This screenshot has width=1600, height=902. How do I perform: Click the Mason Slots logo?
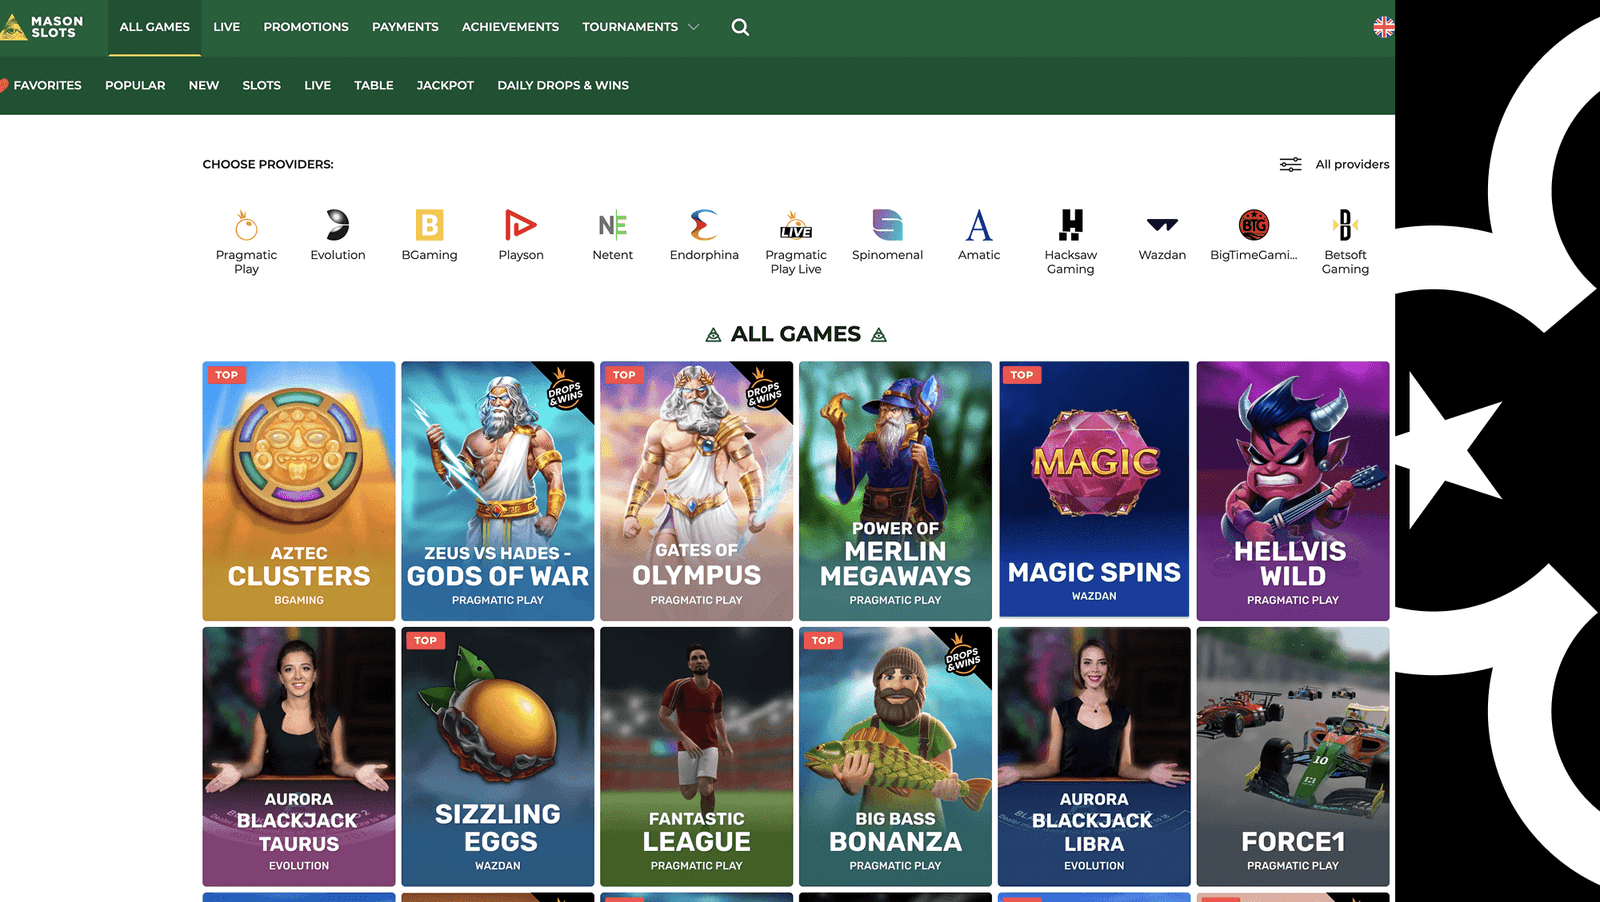point(43,27)
